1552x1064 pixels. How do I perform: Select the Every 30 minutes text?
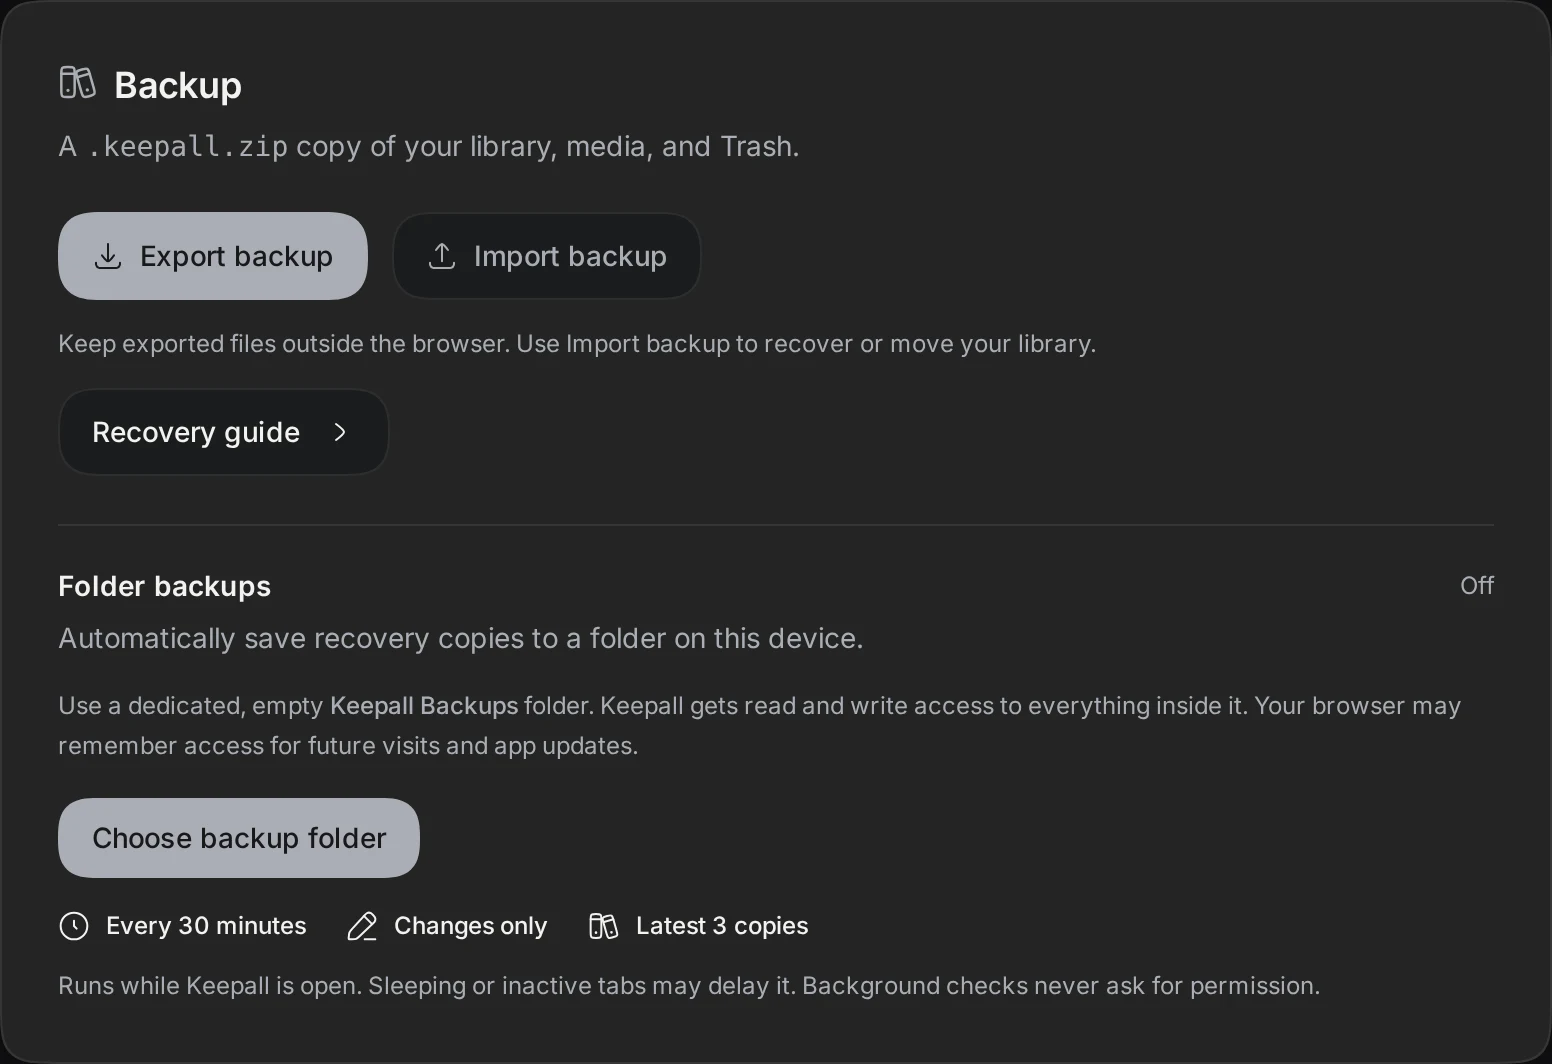(206, 926)
